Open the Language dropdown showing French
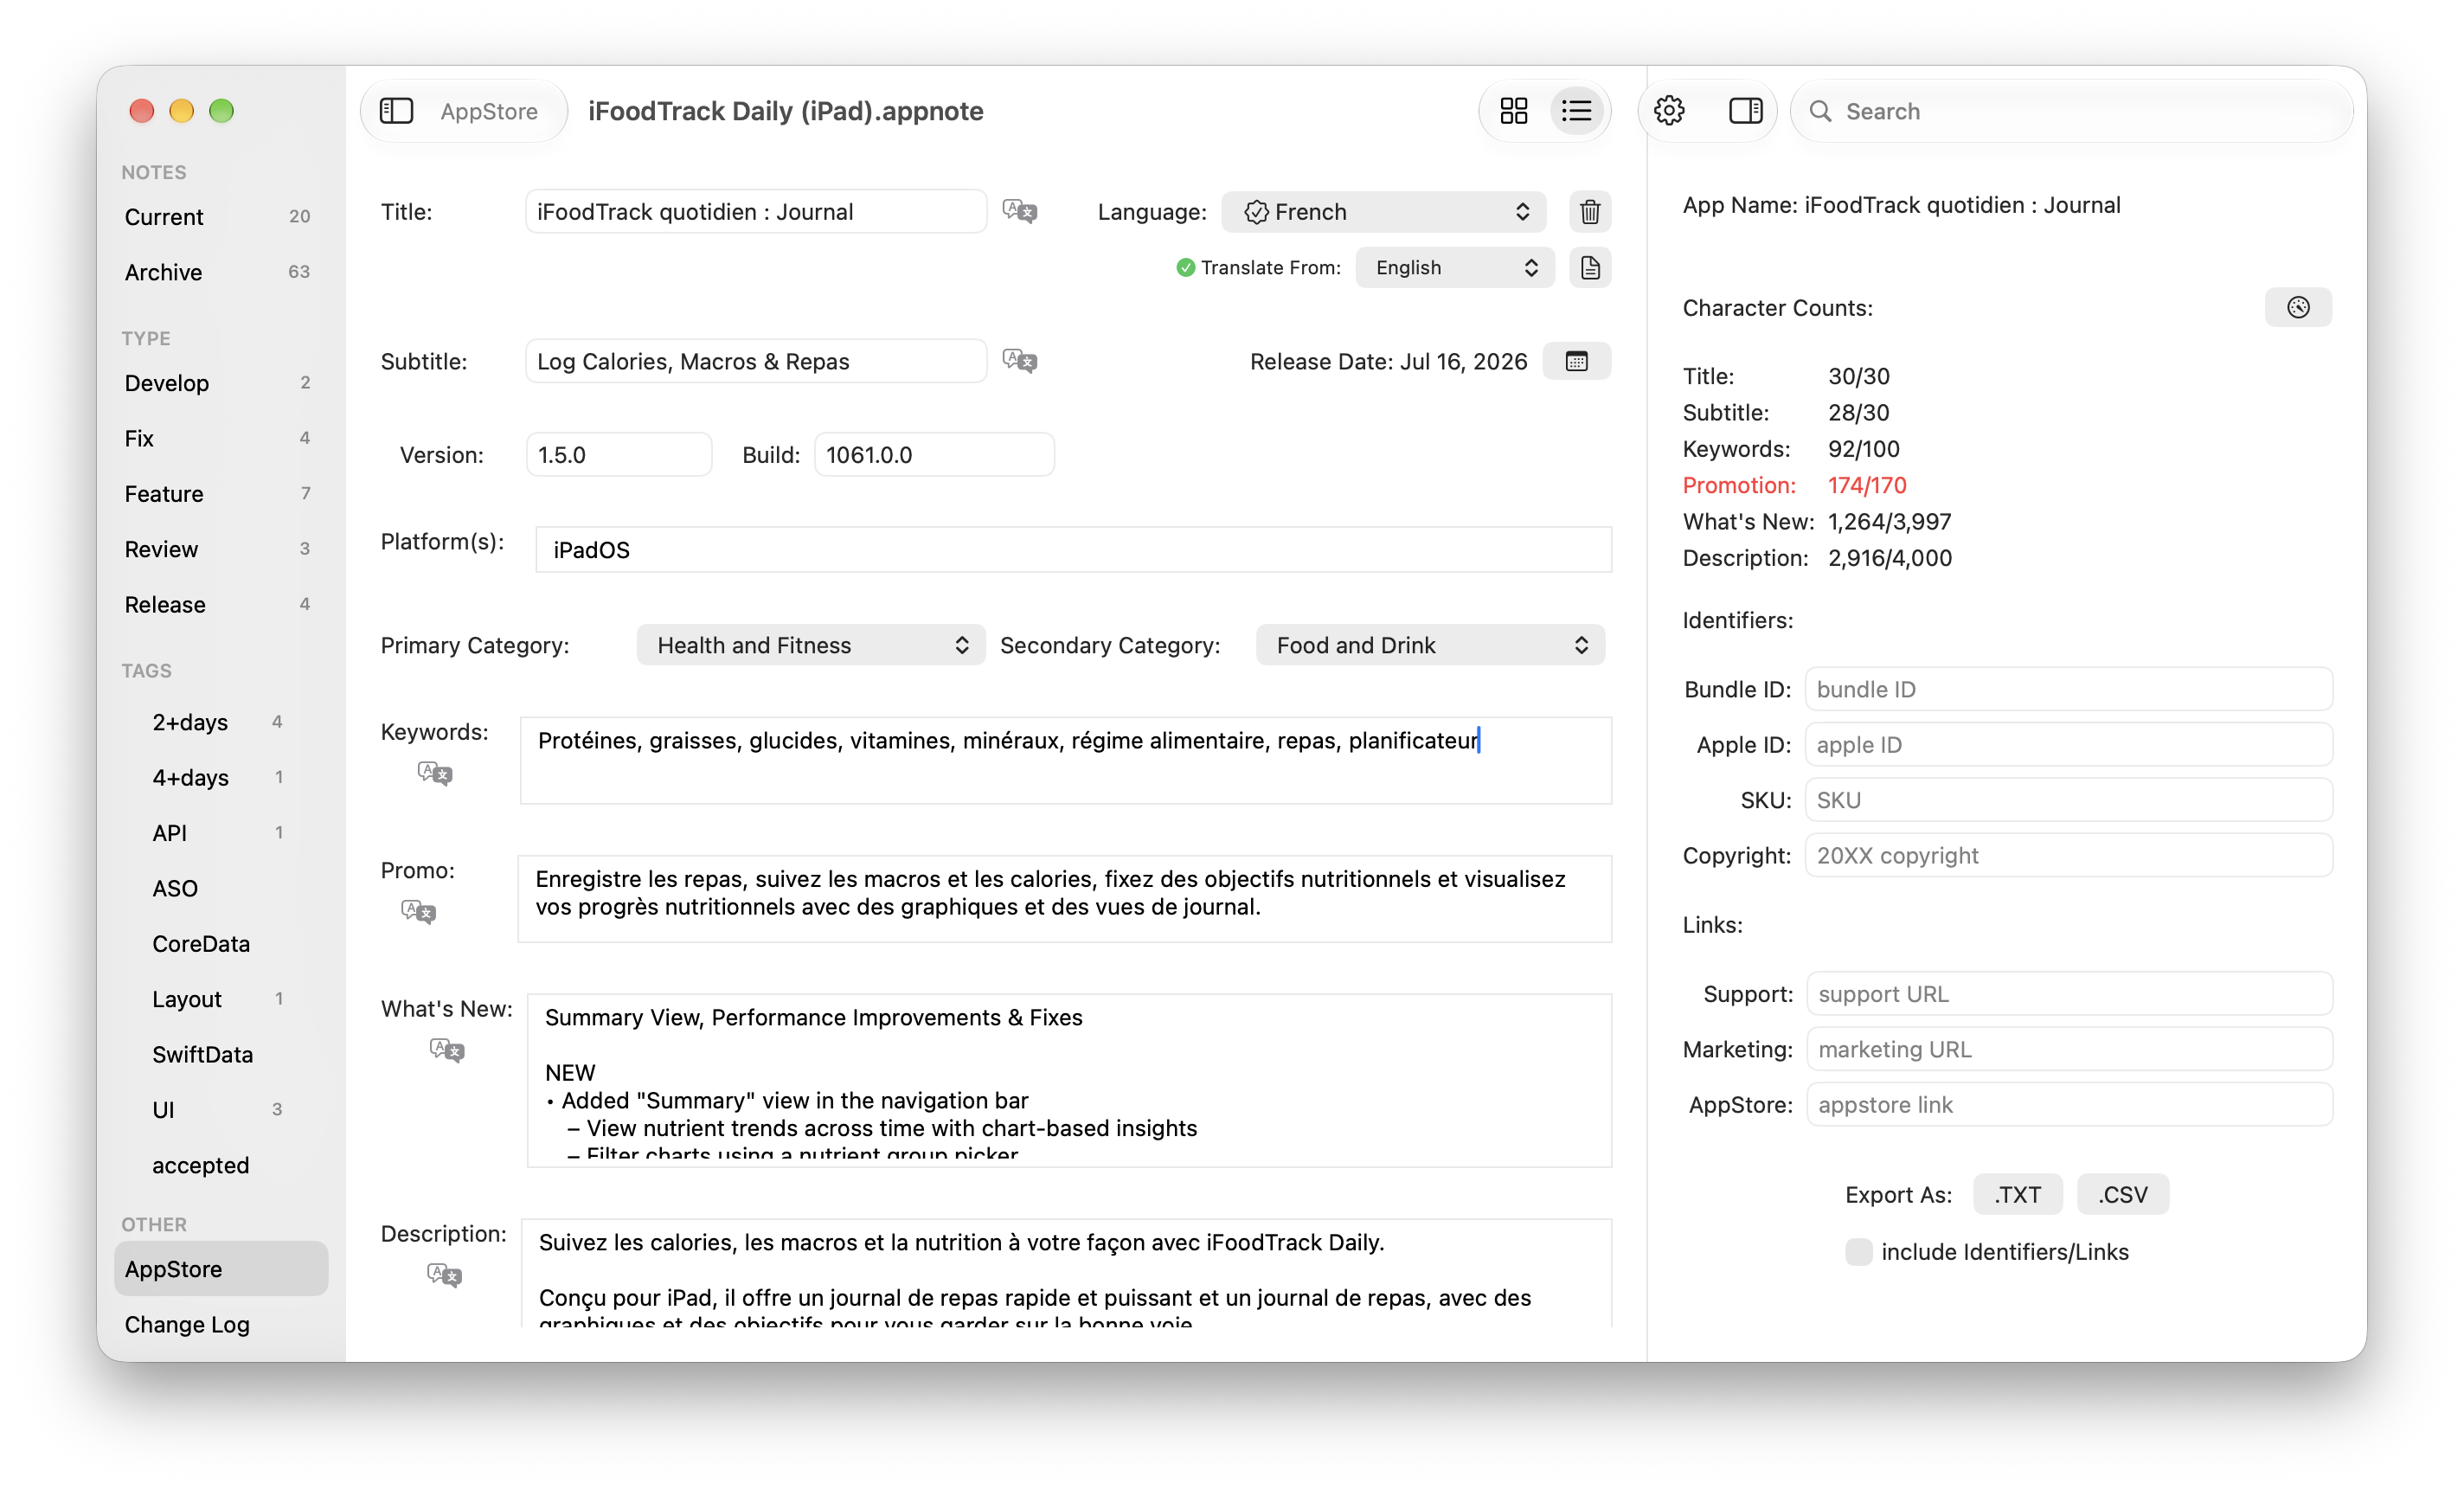2464x1490 pixels. click(1384, 212)
